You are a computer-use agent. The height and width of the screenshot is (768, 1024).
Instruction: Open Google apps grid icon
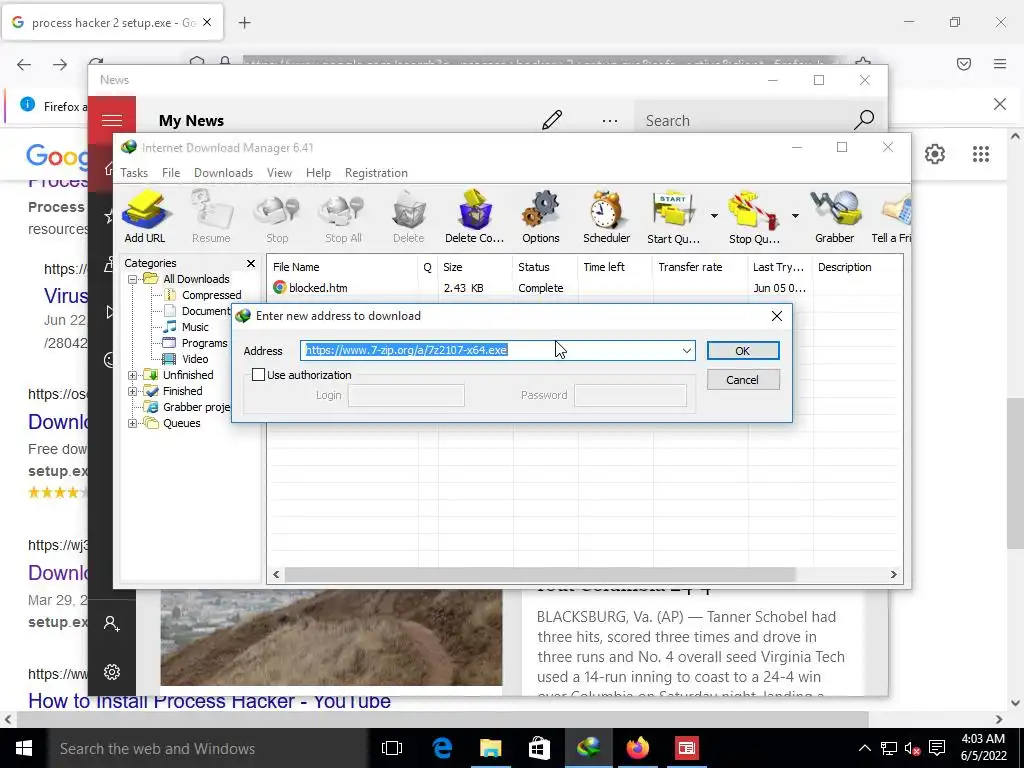(x=981, y=154)
